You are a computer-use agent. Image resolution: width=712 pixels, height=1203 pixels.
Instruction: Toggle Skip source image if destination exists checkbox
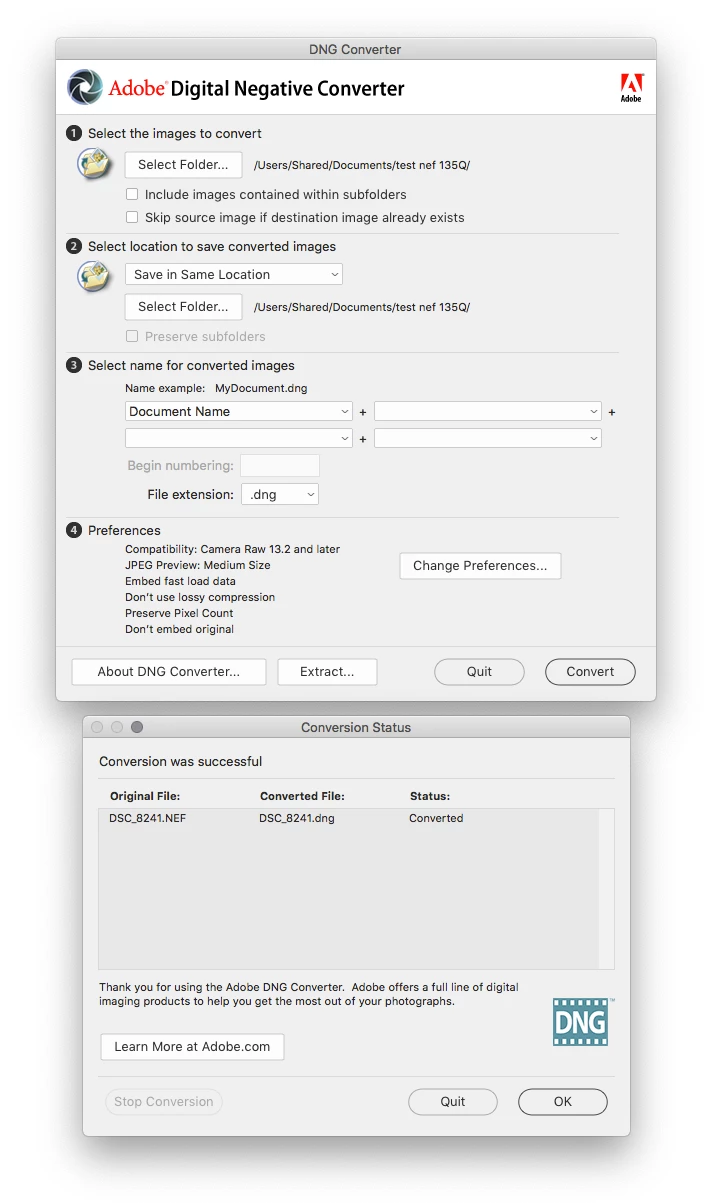coord(132,217)
